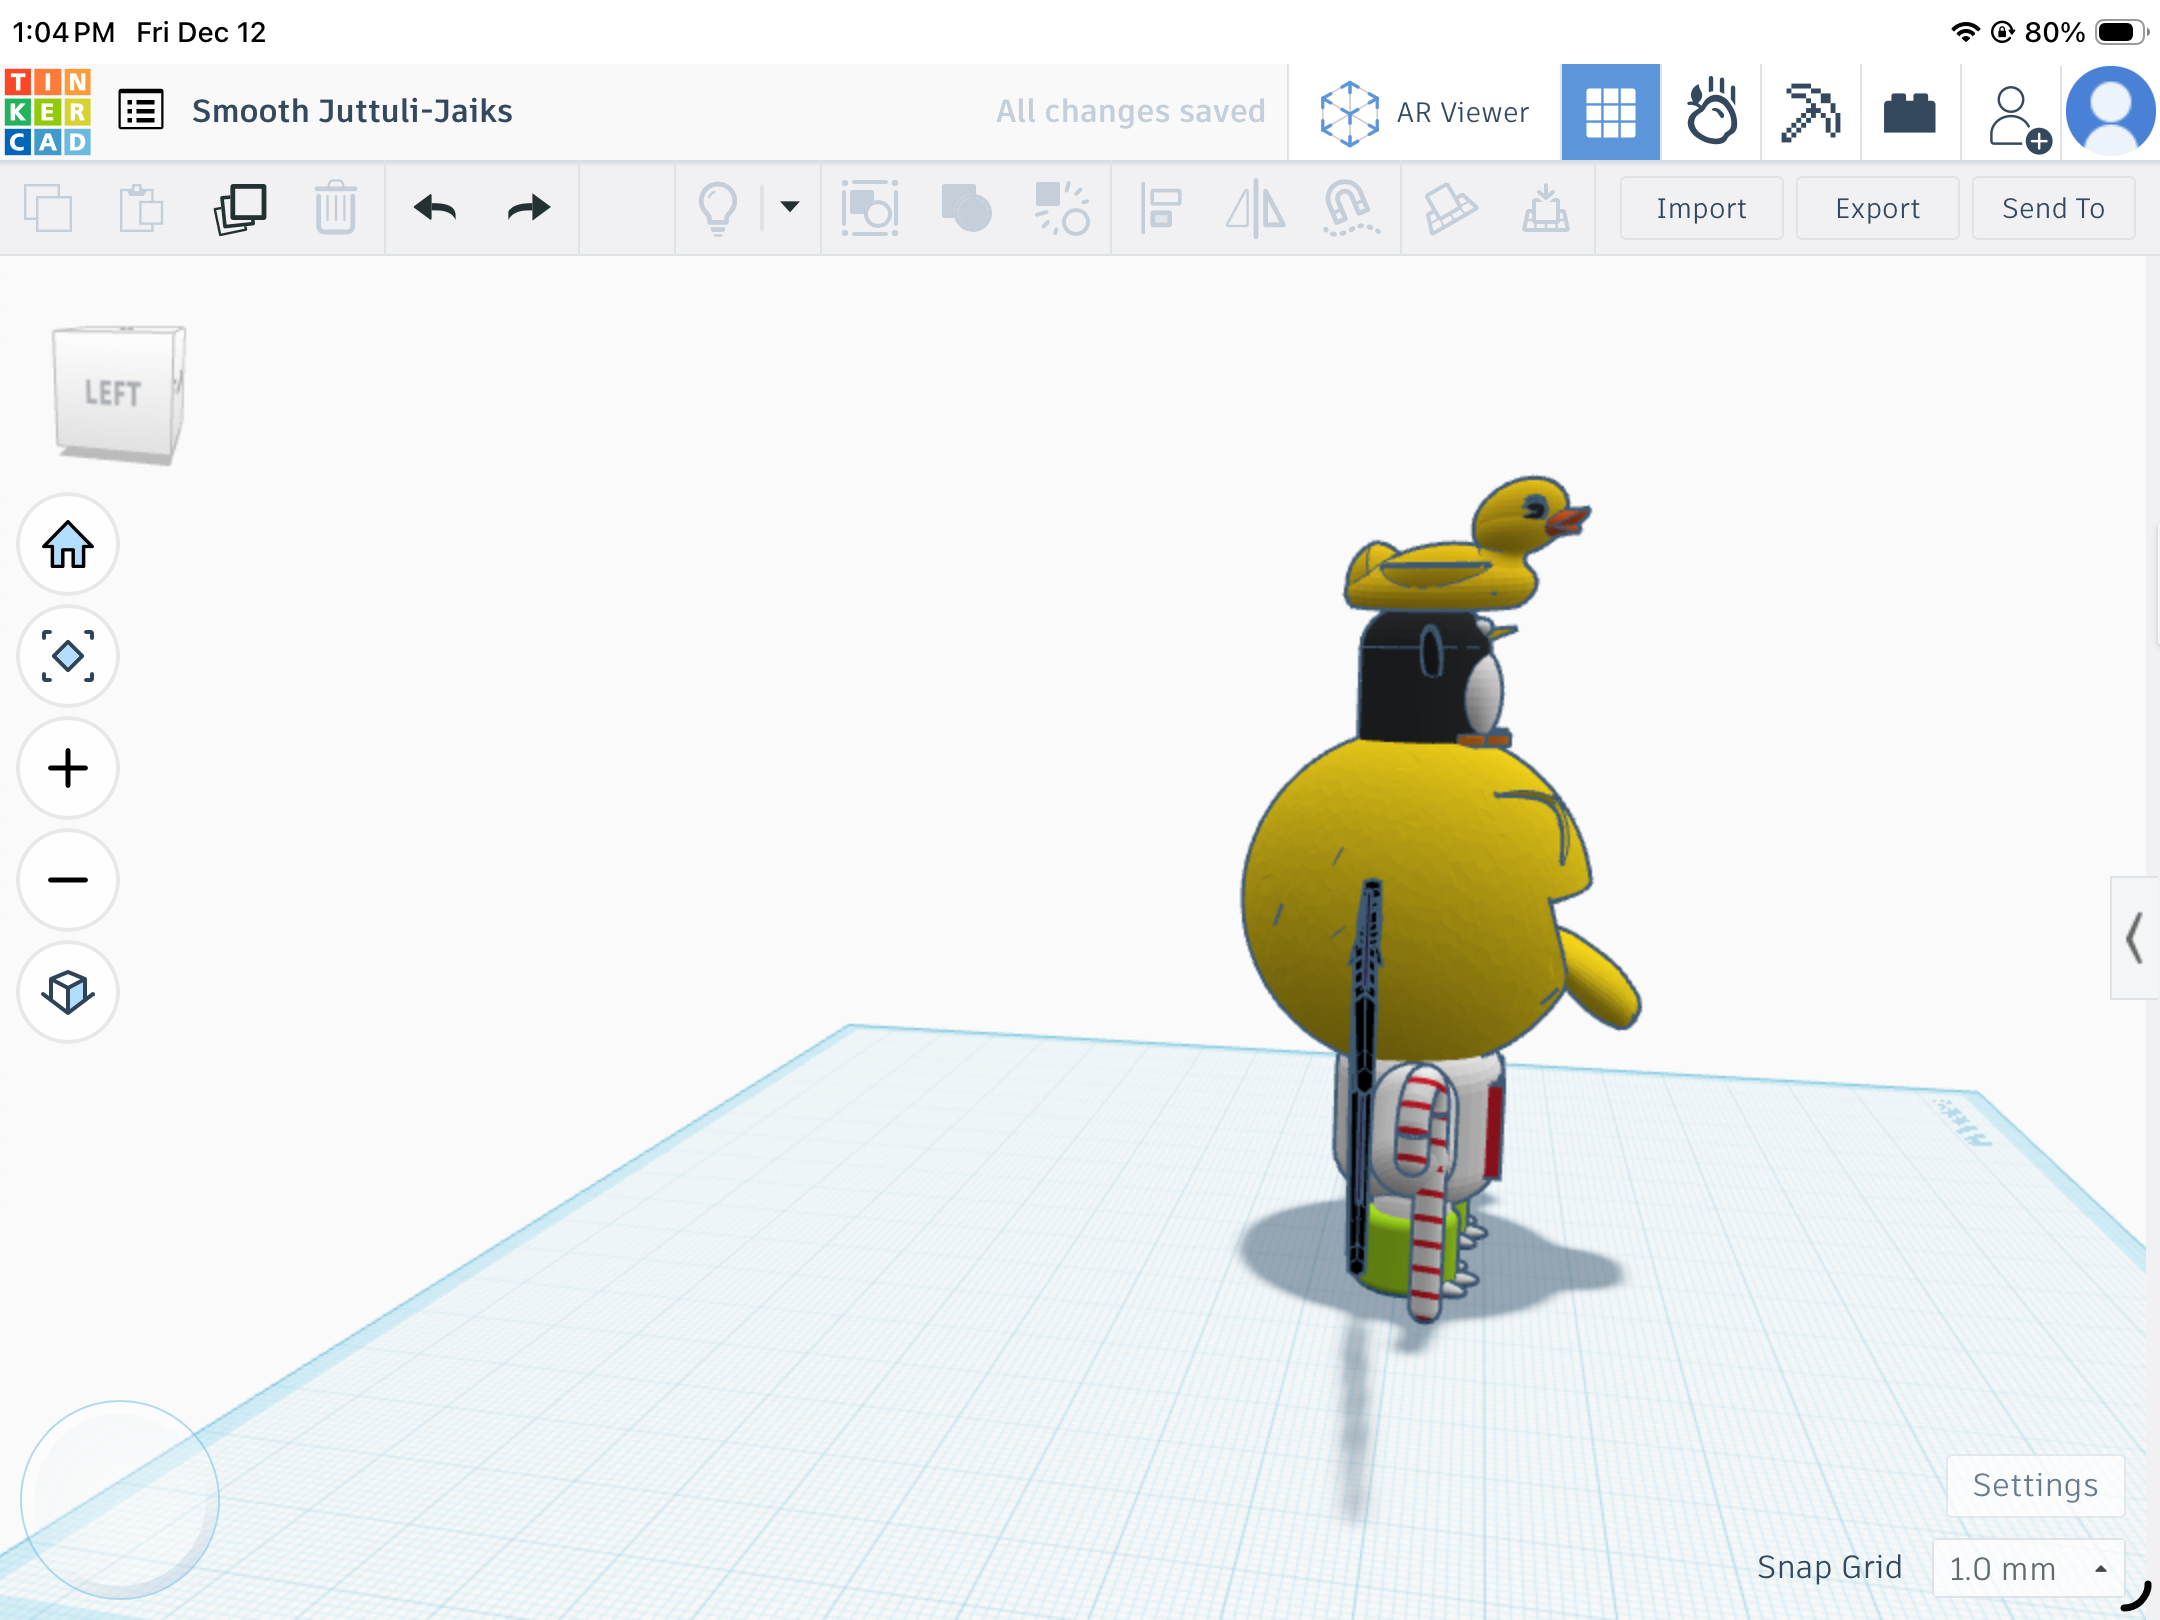Viewport: 2160px width, 1620px height.
Task: Duplicate and repeat the selected shape
Action: (x=240, y=208)
